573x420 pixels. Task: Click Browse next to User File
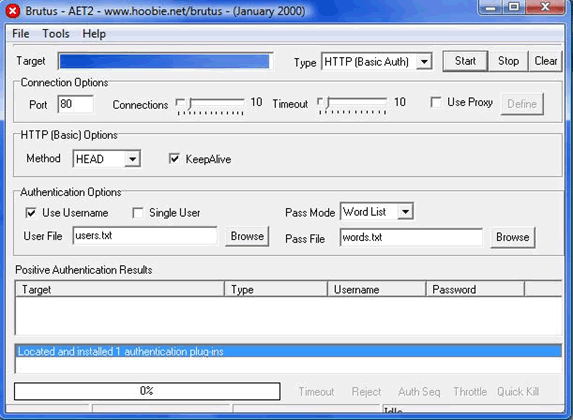(x=247, y=237)
